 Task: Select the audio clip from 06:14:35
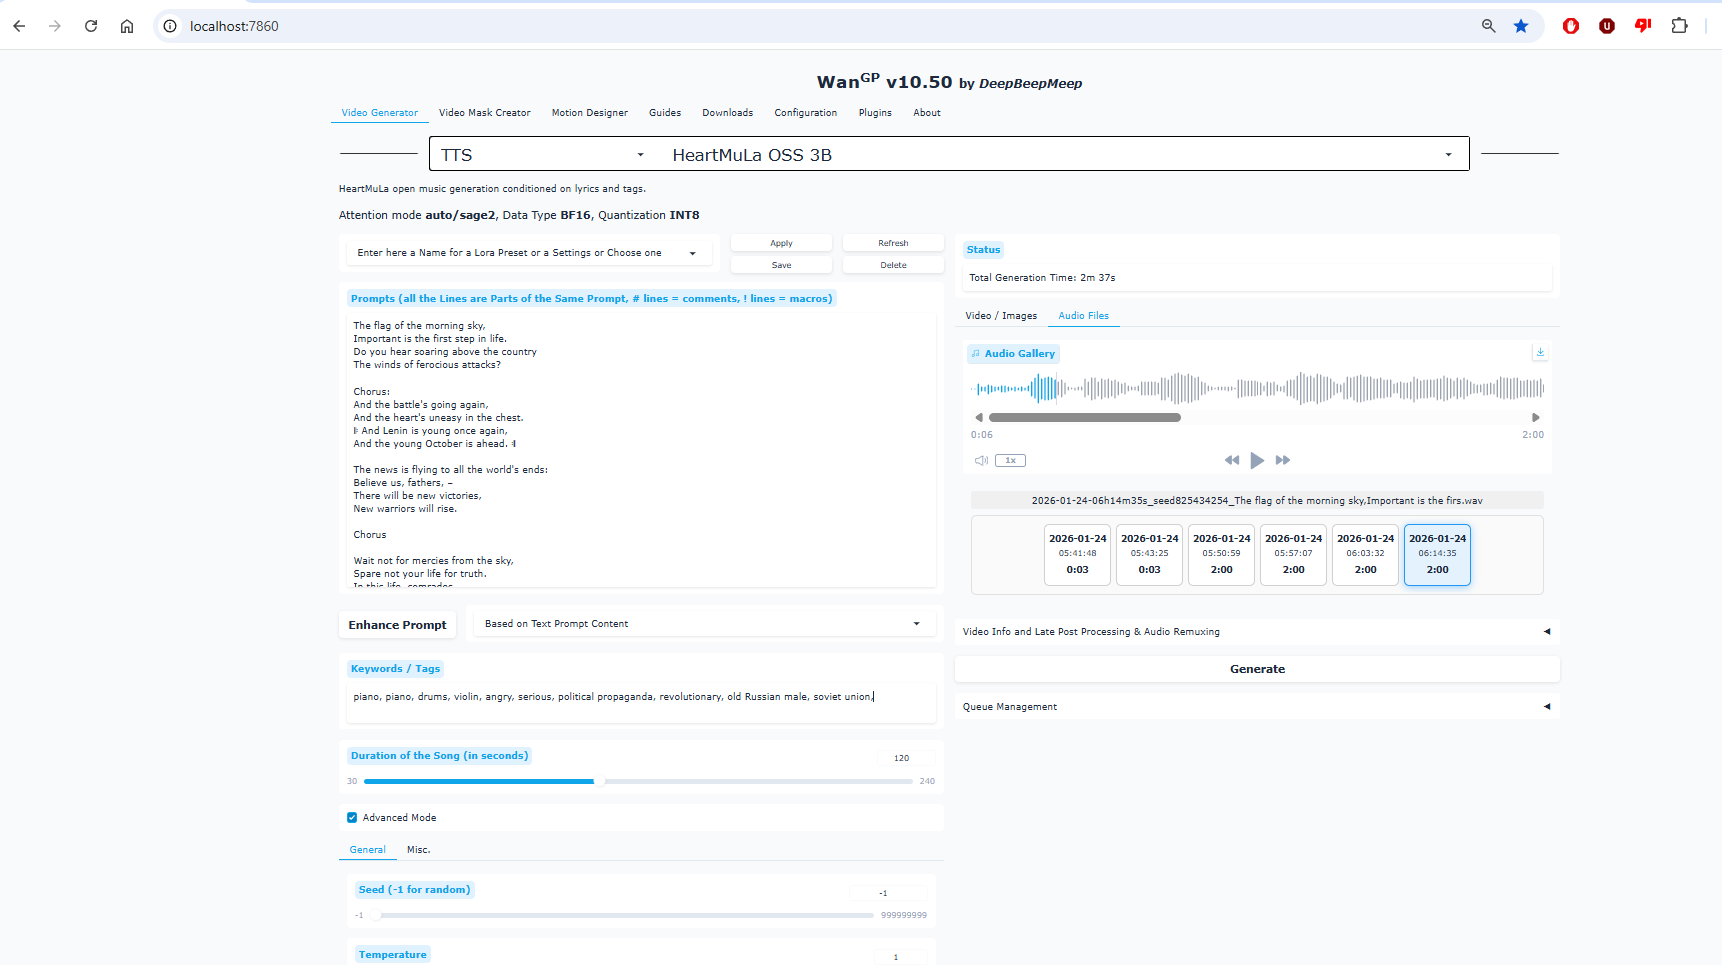click(1437, 554)
